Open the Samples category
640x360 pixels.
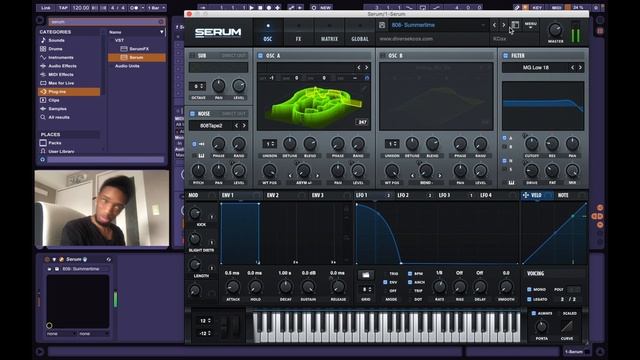click(57, 109)
